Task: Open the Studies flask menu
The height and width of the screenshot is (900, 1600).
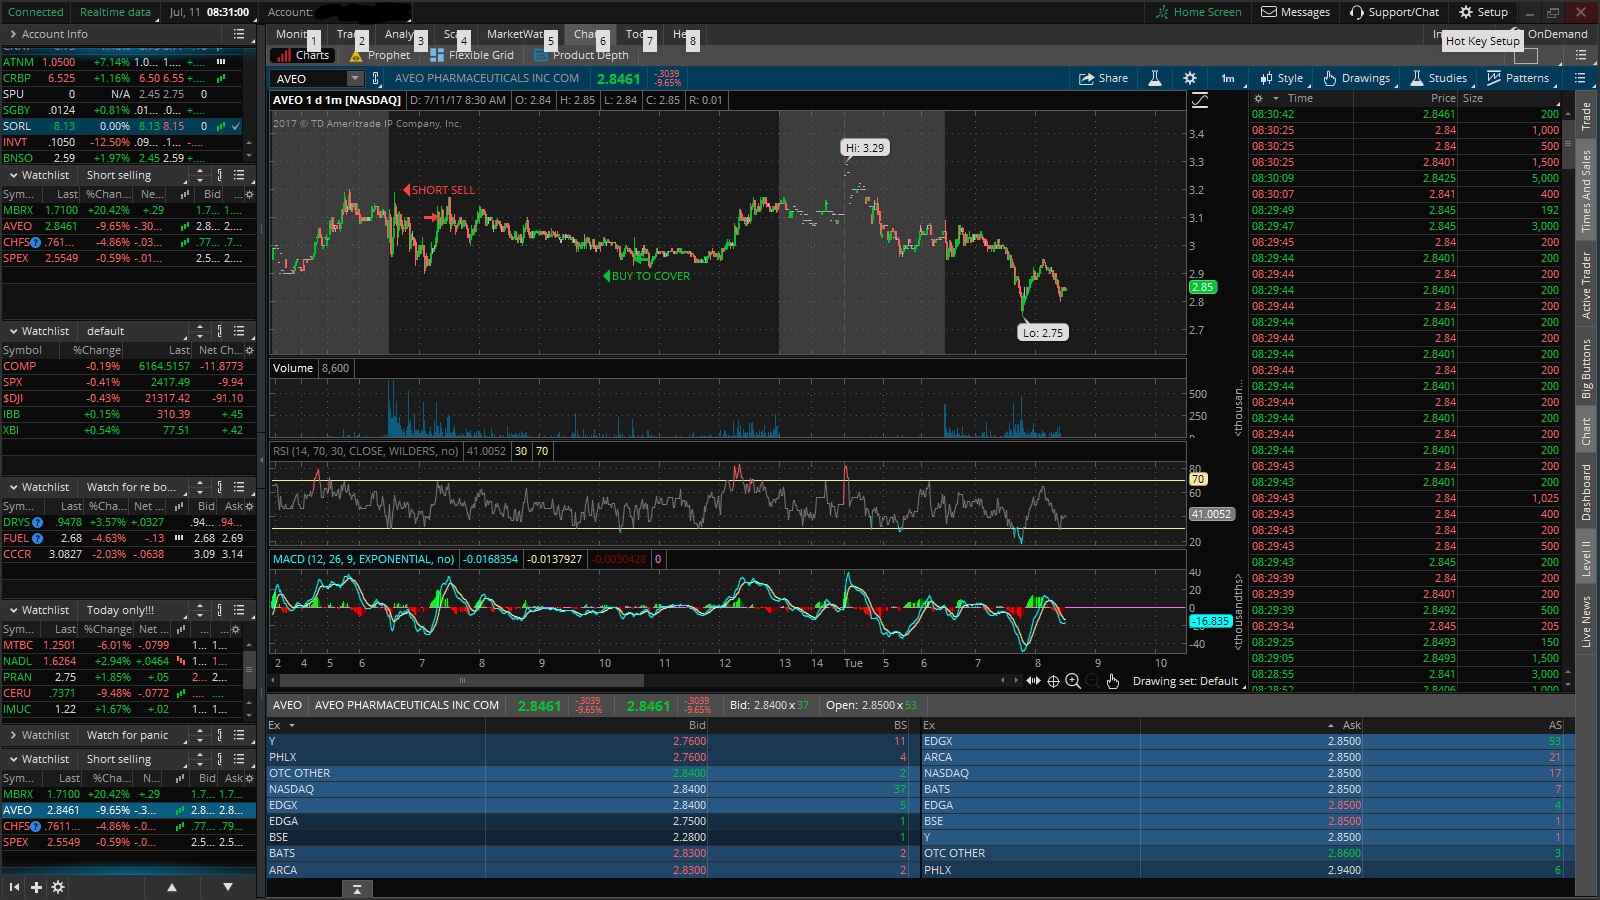Action: tap(1438, 78)
